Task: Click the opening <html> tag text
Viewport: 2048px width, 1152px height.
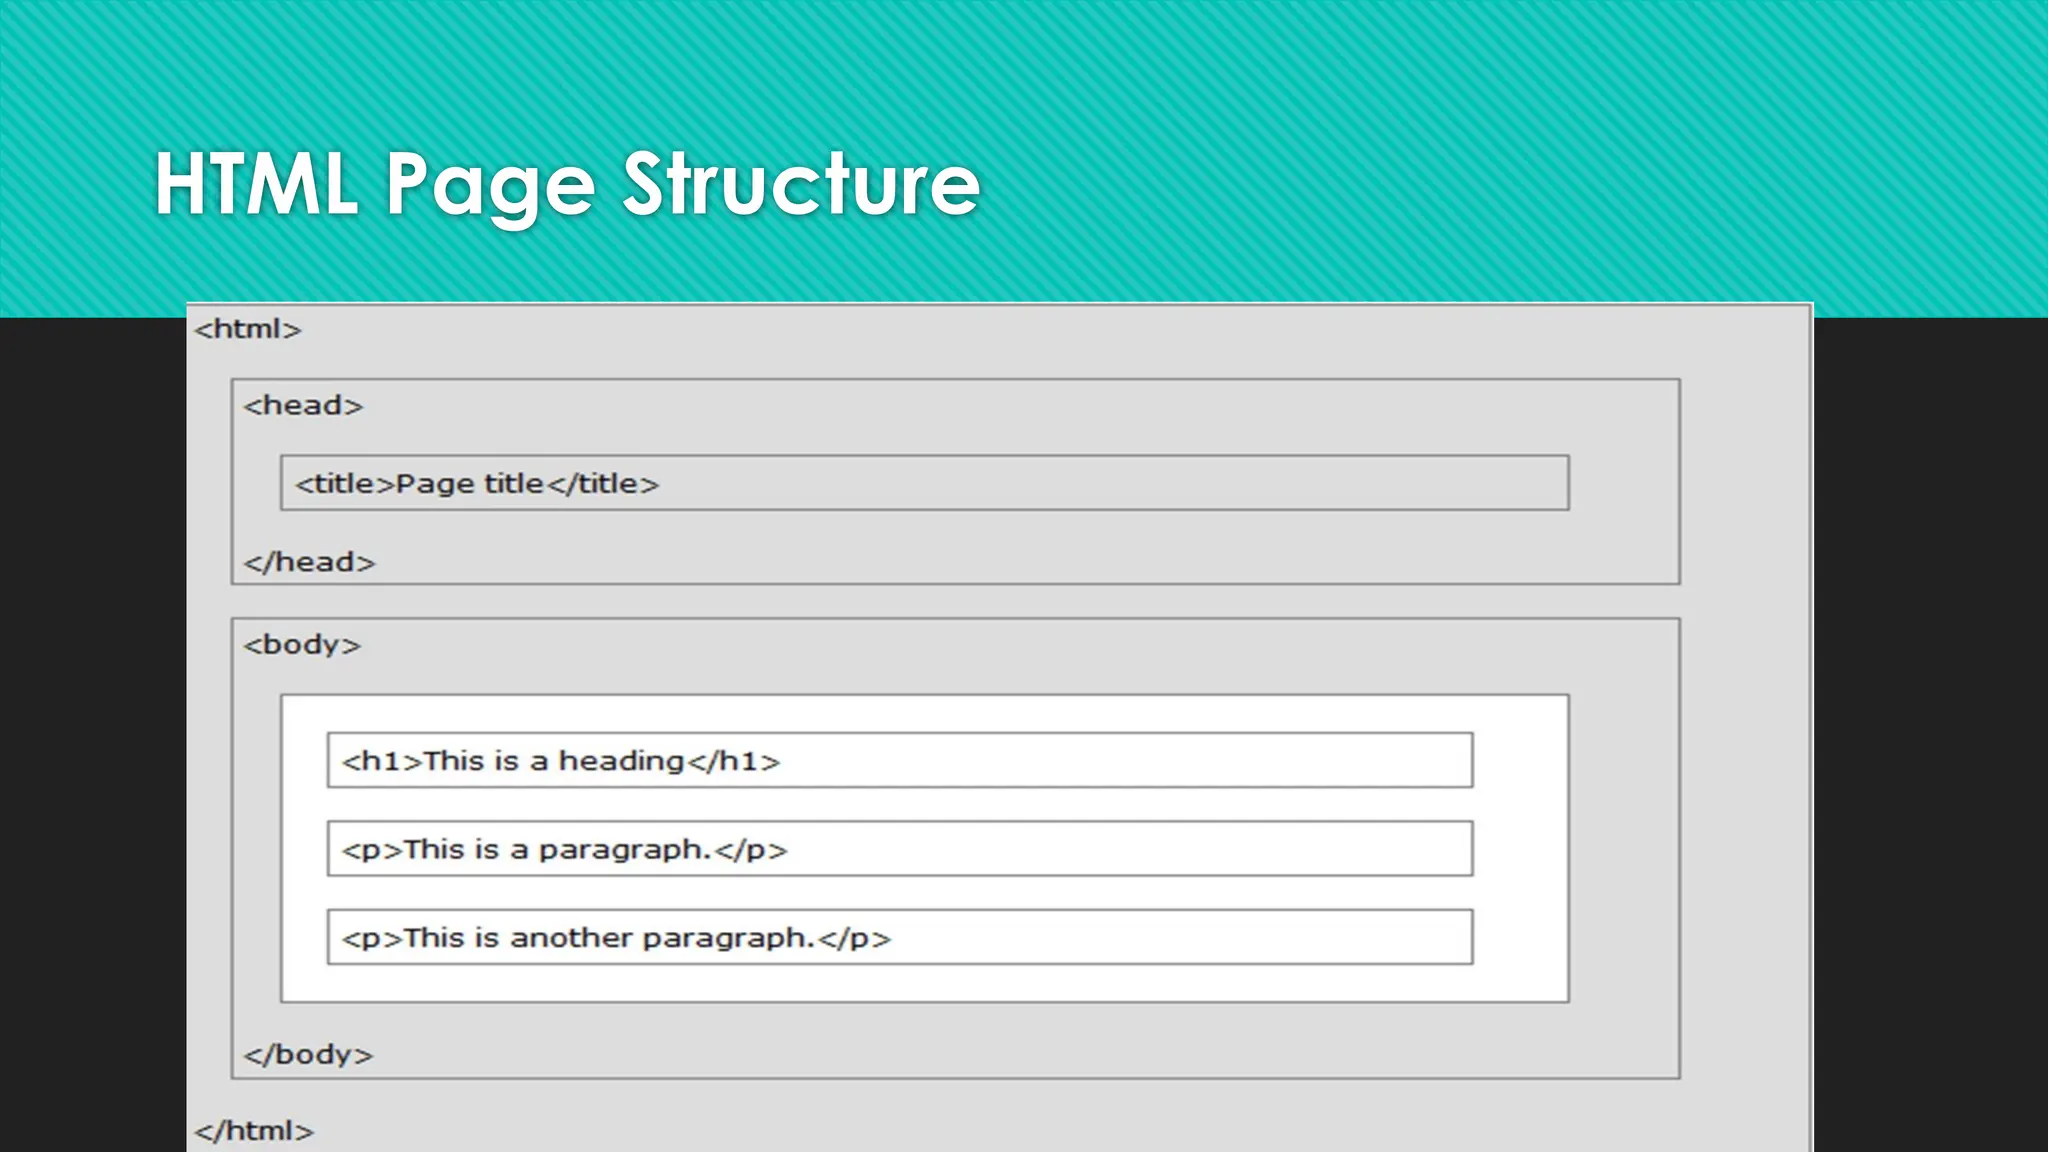Action: pos(247,329)
